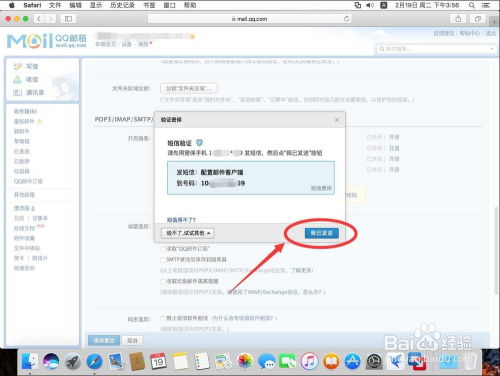The width and height of the screenshot is (500, 376).
Task: Click Safari back arrow button
Action: tap(39, 19)
